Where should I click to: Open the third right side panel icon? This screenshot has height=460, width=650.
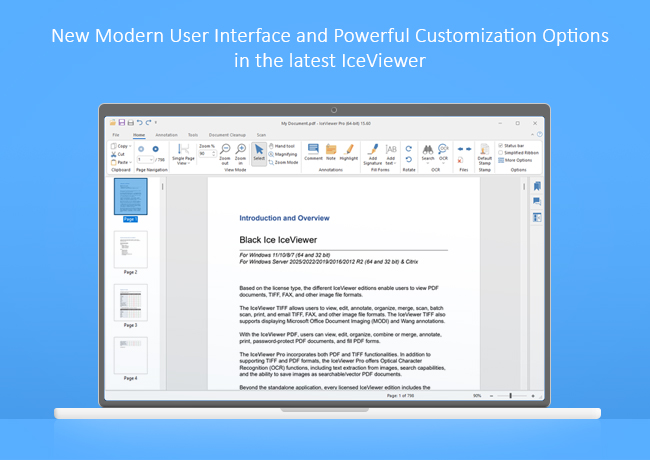point(537,217)
